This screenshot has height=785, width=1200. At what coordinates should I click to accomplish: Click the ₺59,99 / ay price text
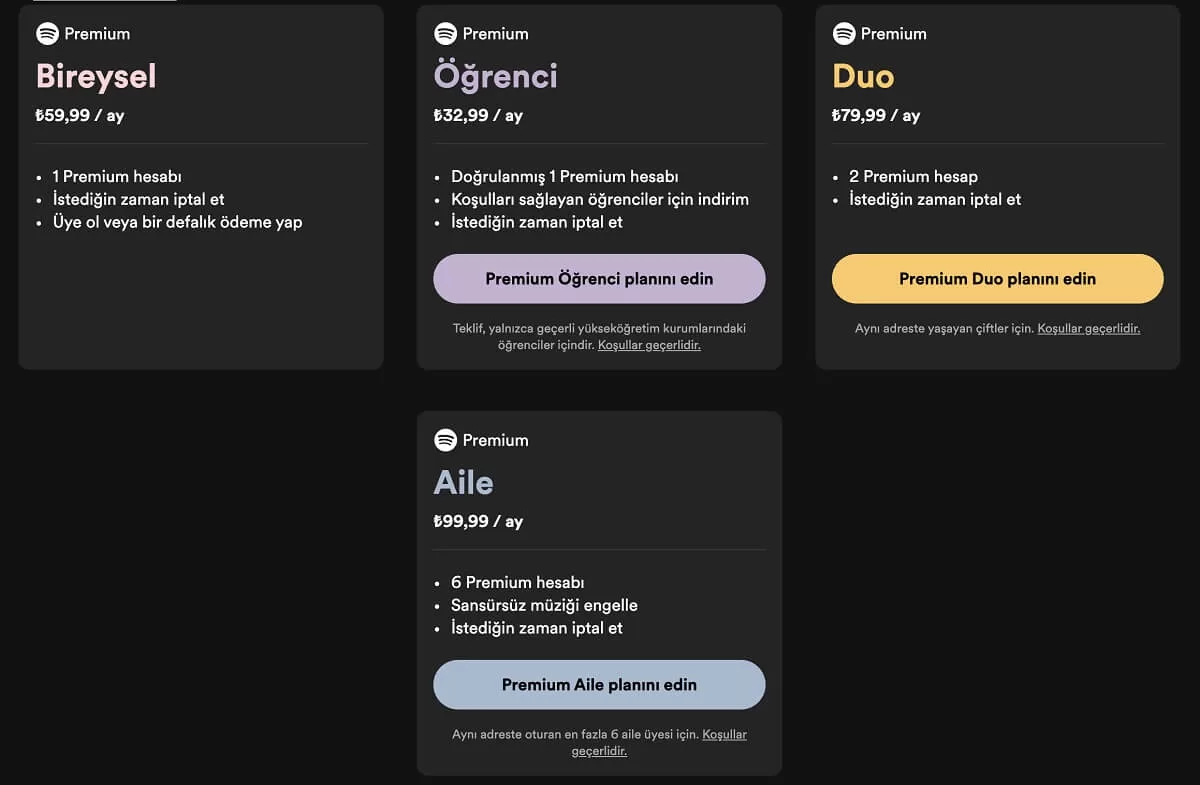[80, 115]
